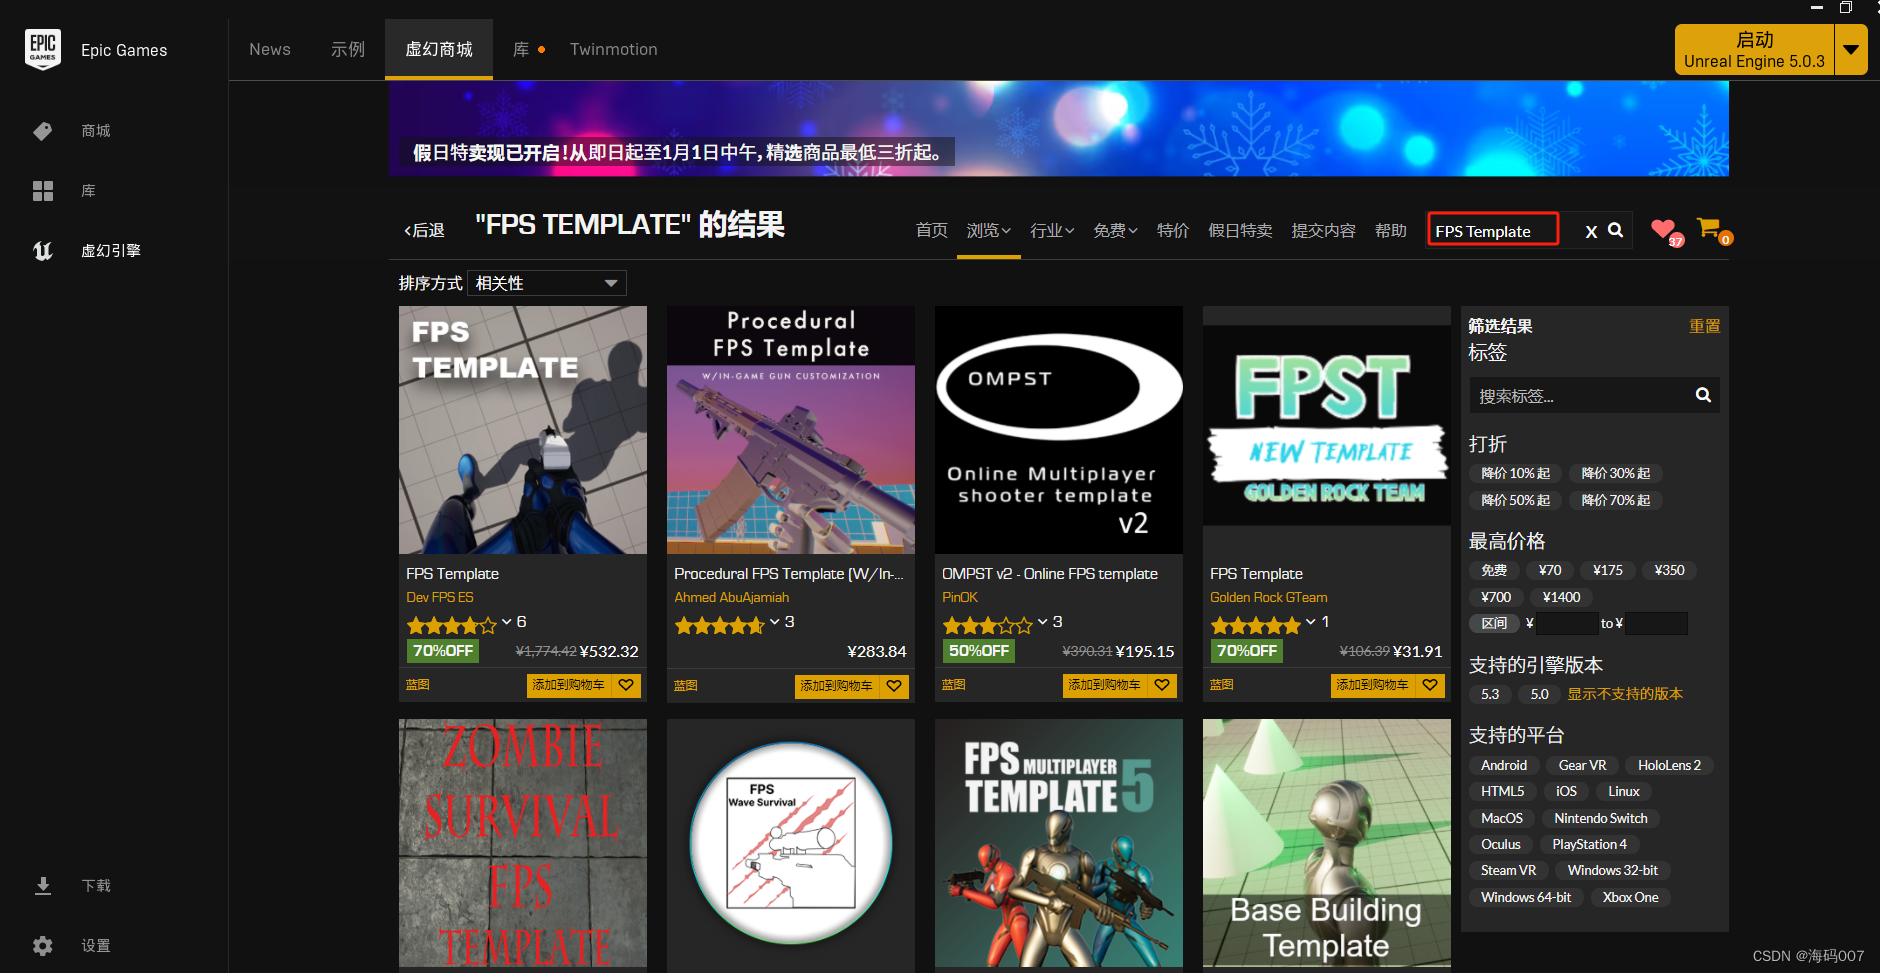The height and width of the screenshot is (973, 1880).
Task: Go to 首页 home in marketplace menu
Action: (932, 231)
